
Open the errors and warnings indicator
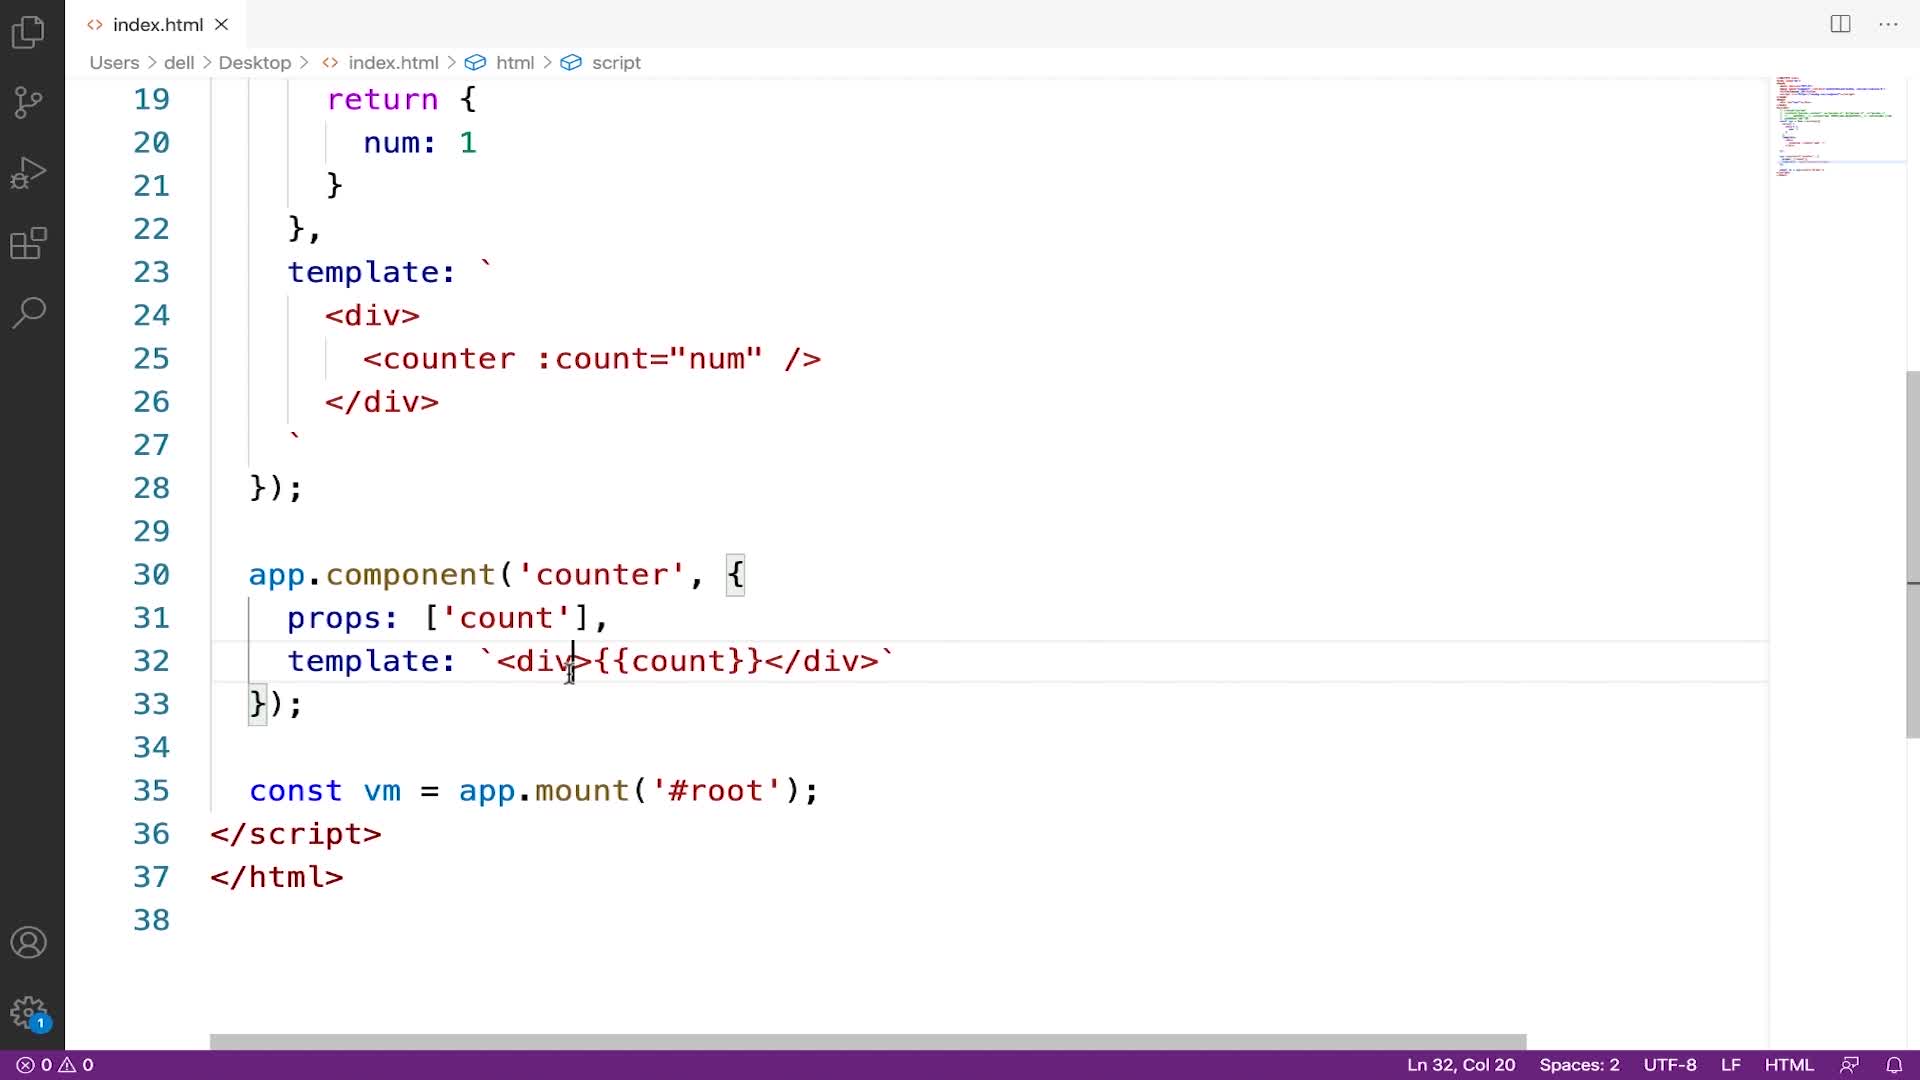click(55, 1065)
